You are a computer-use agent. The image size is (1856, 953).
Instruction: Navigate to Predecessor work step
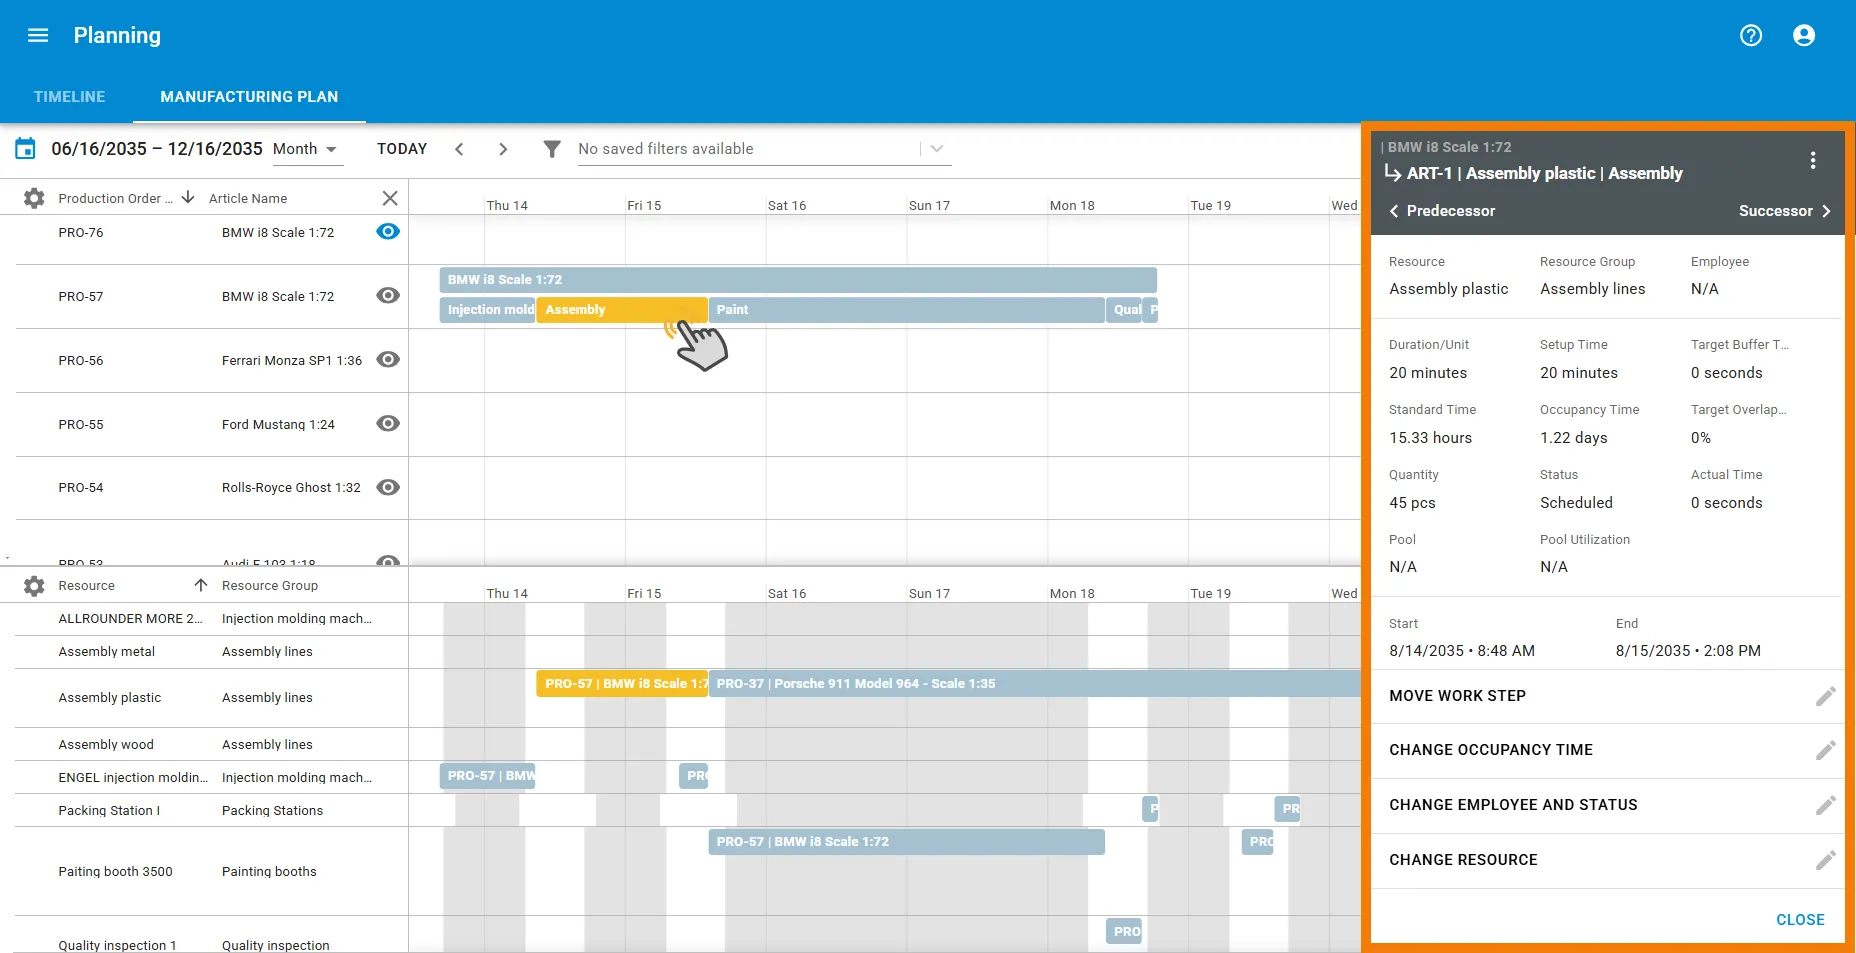tap(1442, 211)
